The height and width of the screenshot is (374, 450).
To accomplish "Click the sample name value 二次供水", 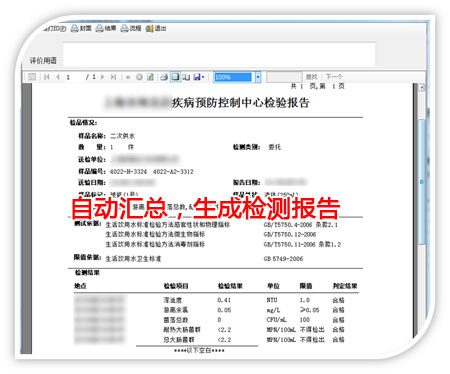I will (x=122, y=136).
